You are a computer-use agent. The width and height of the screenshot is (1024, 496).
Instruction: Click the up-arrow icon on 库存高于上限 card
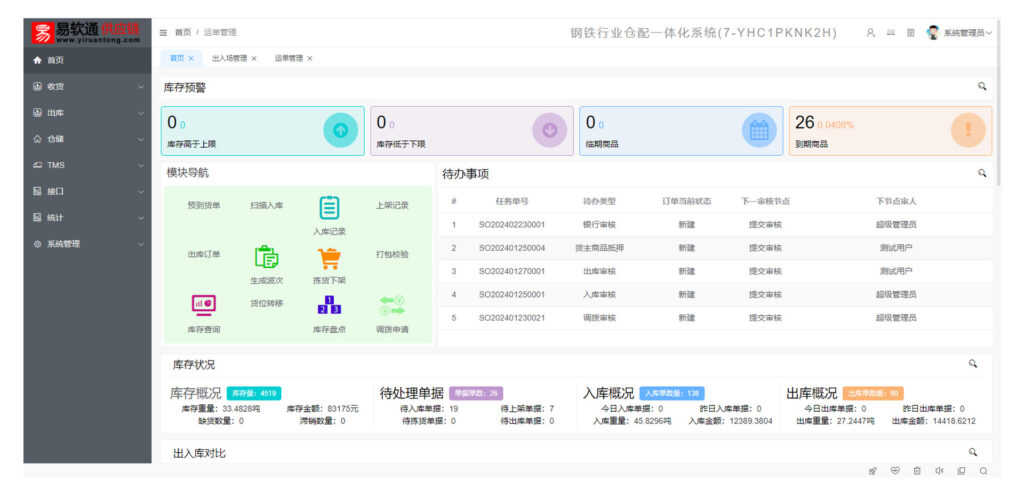click(x=341, y=131)
